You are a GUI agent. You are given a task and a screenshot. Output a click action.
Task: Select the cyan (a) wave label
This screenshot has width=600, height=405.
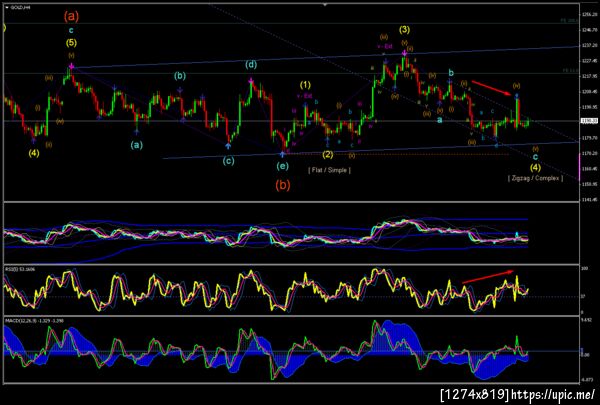coord(137,145)
